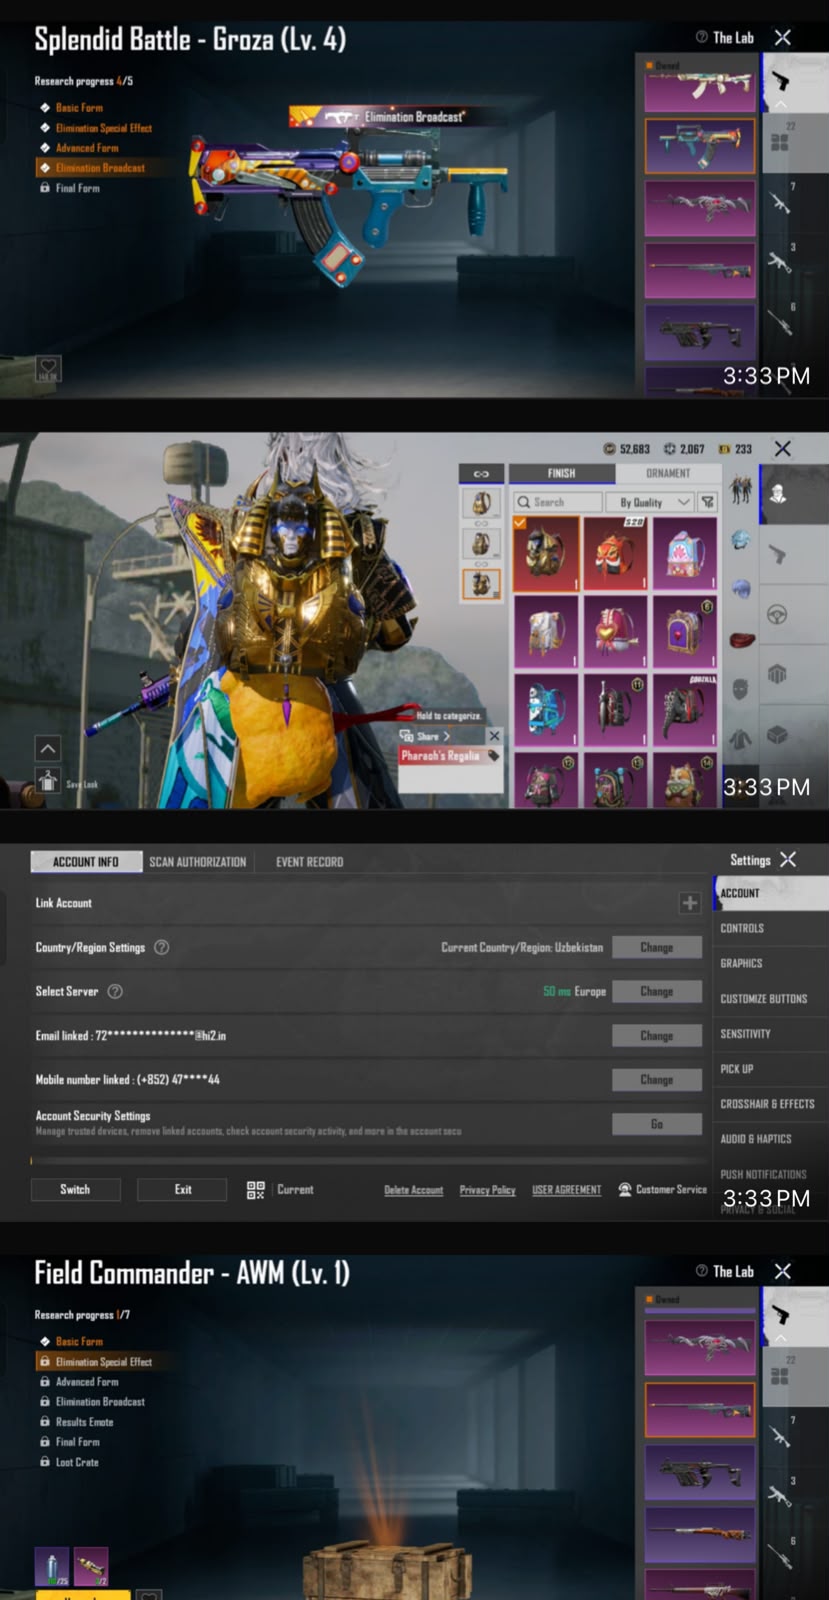Open the outfits category icon in inventory sidebar
This screenshot has width=829, height=1600.
pyautogui.click(x=740, y=491)
